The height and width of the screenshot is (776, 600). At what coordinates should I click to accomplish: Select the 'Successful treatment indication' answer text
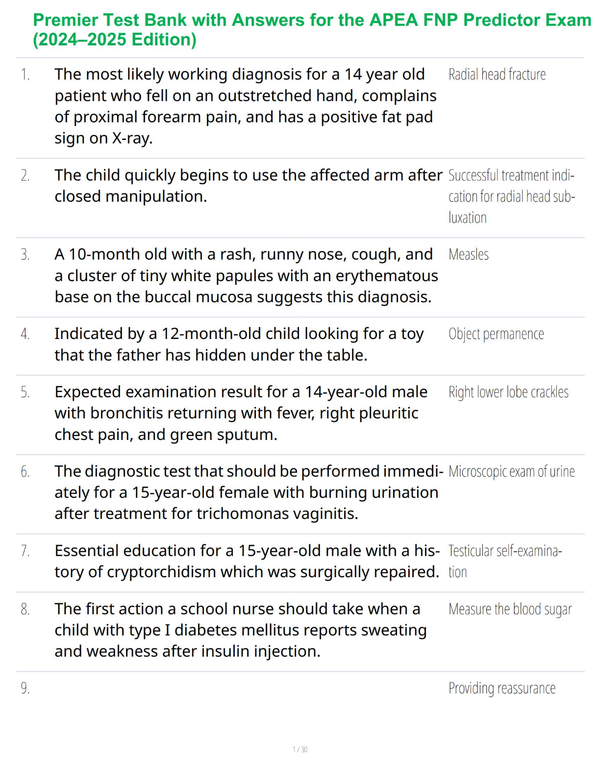512,196
